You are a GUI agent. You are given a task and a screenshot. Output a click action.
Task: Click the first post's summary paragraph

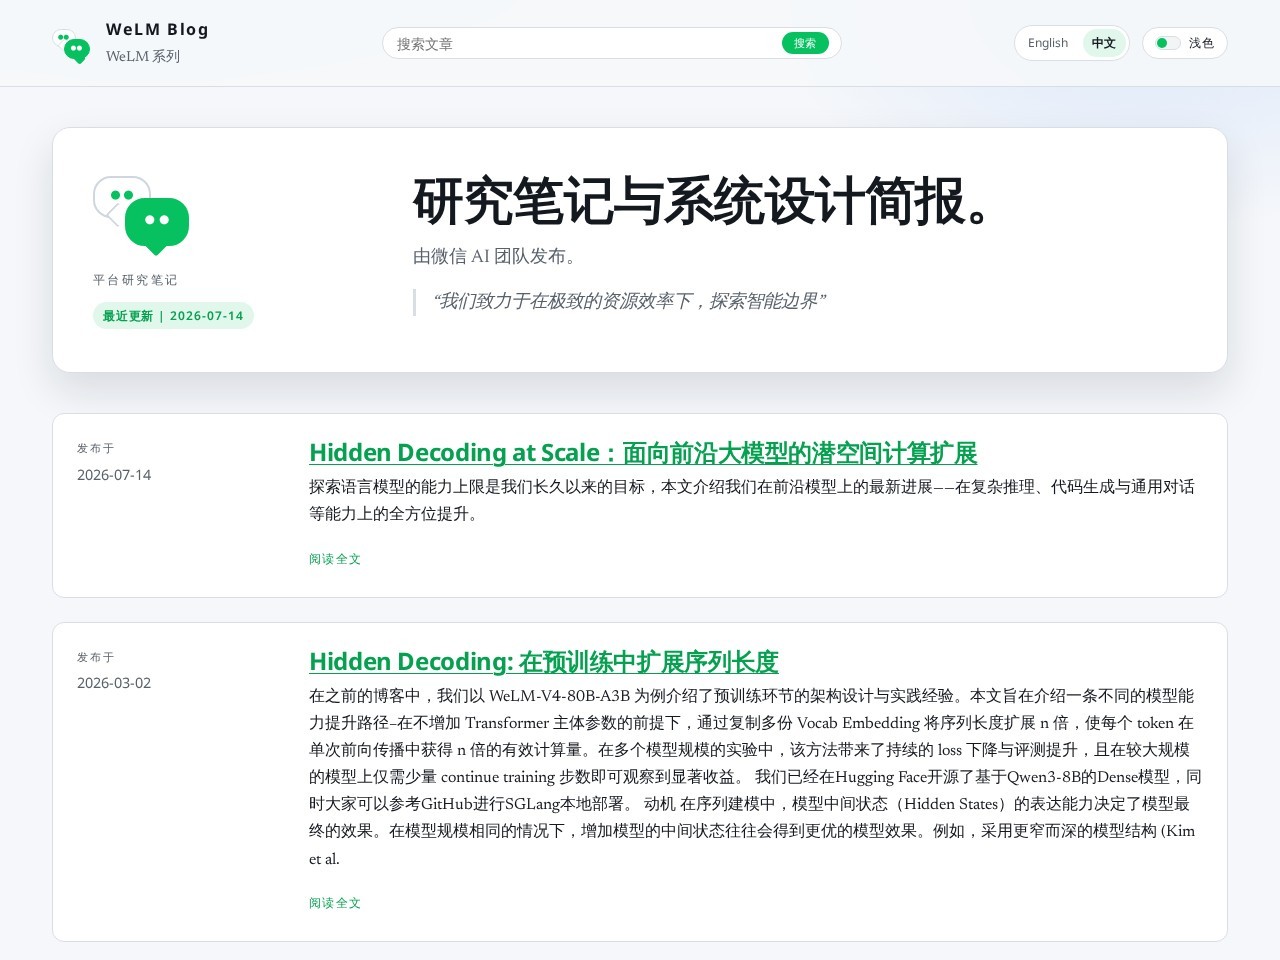752,500
